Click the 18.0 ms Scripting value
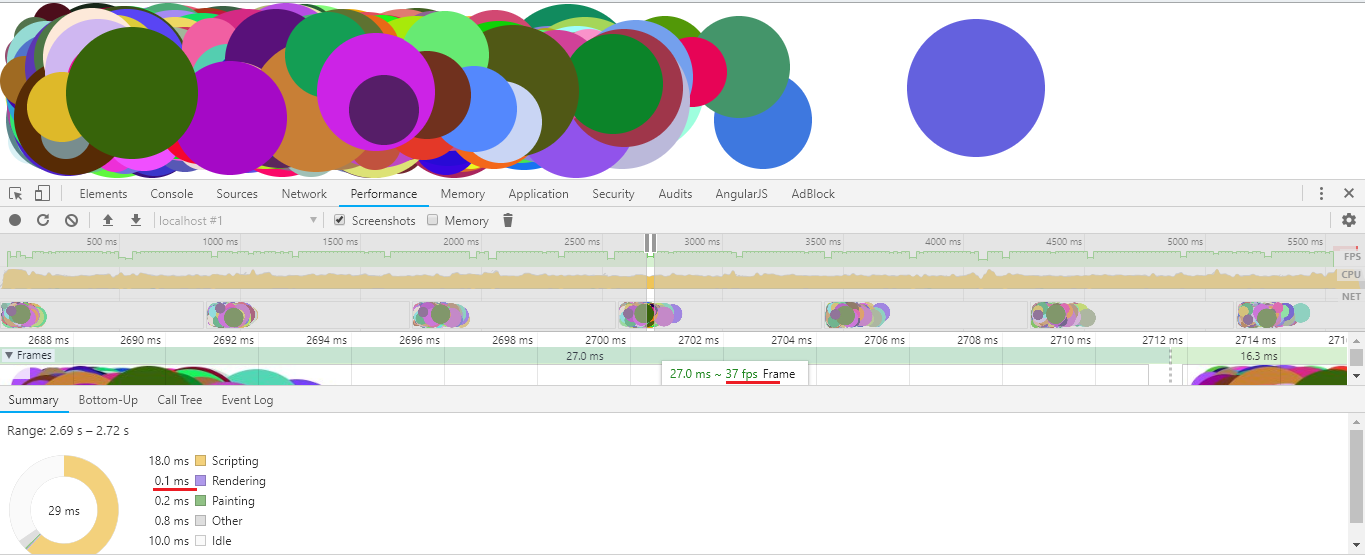1365x555 pixels. click(168, 461)
